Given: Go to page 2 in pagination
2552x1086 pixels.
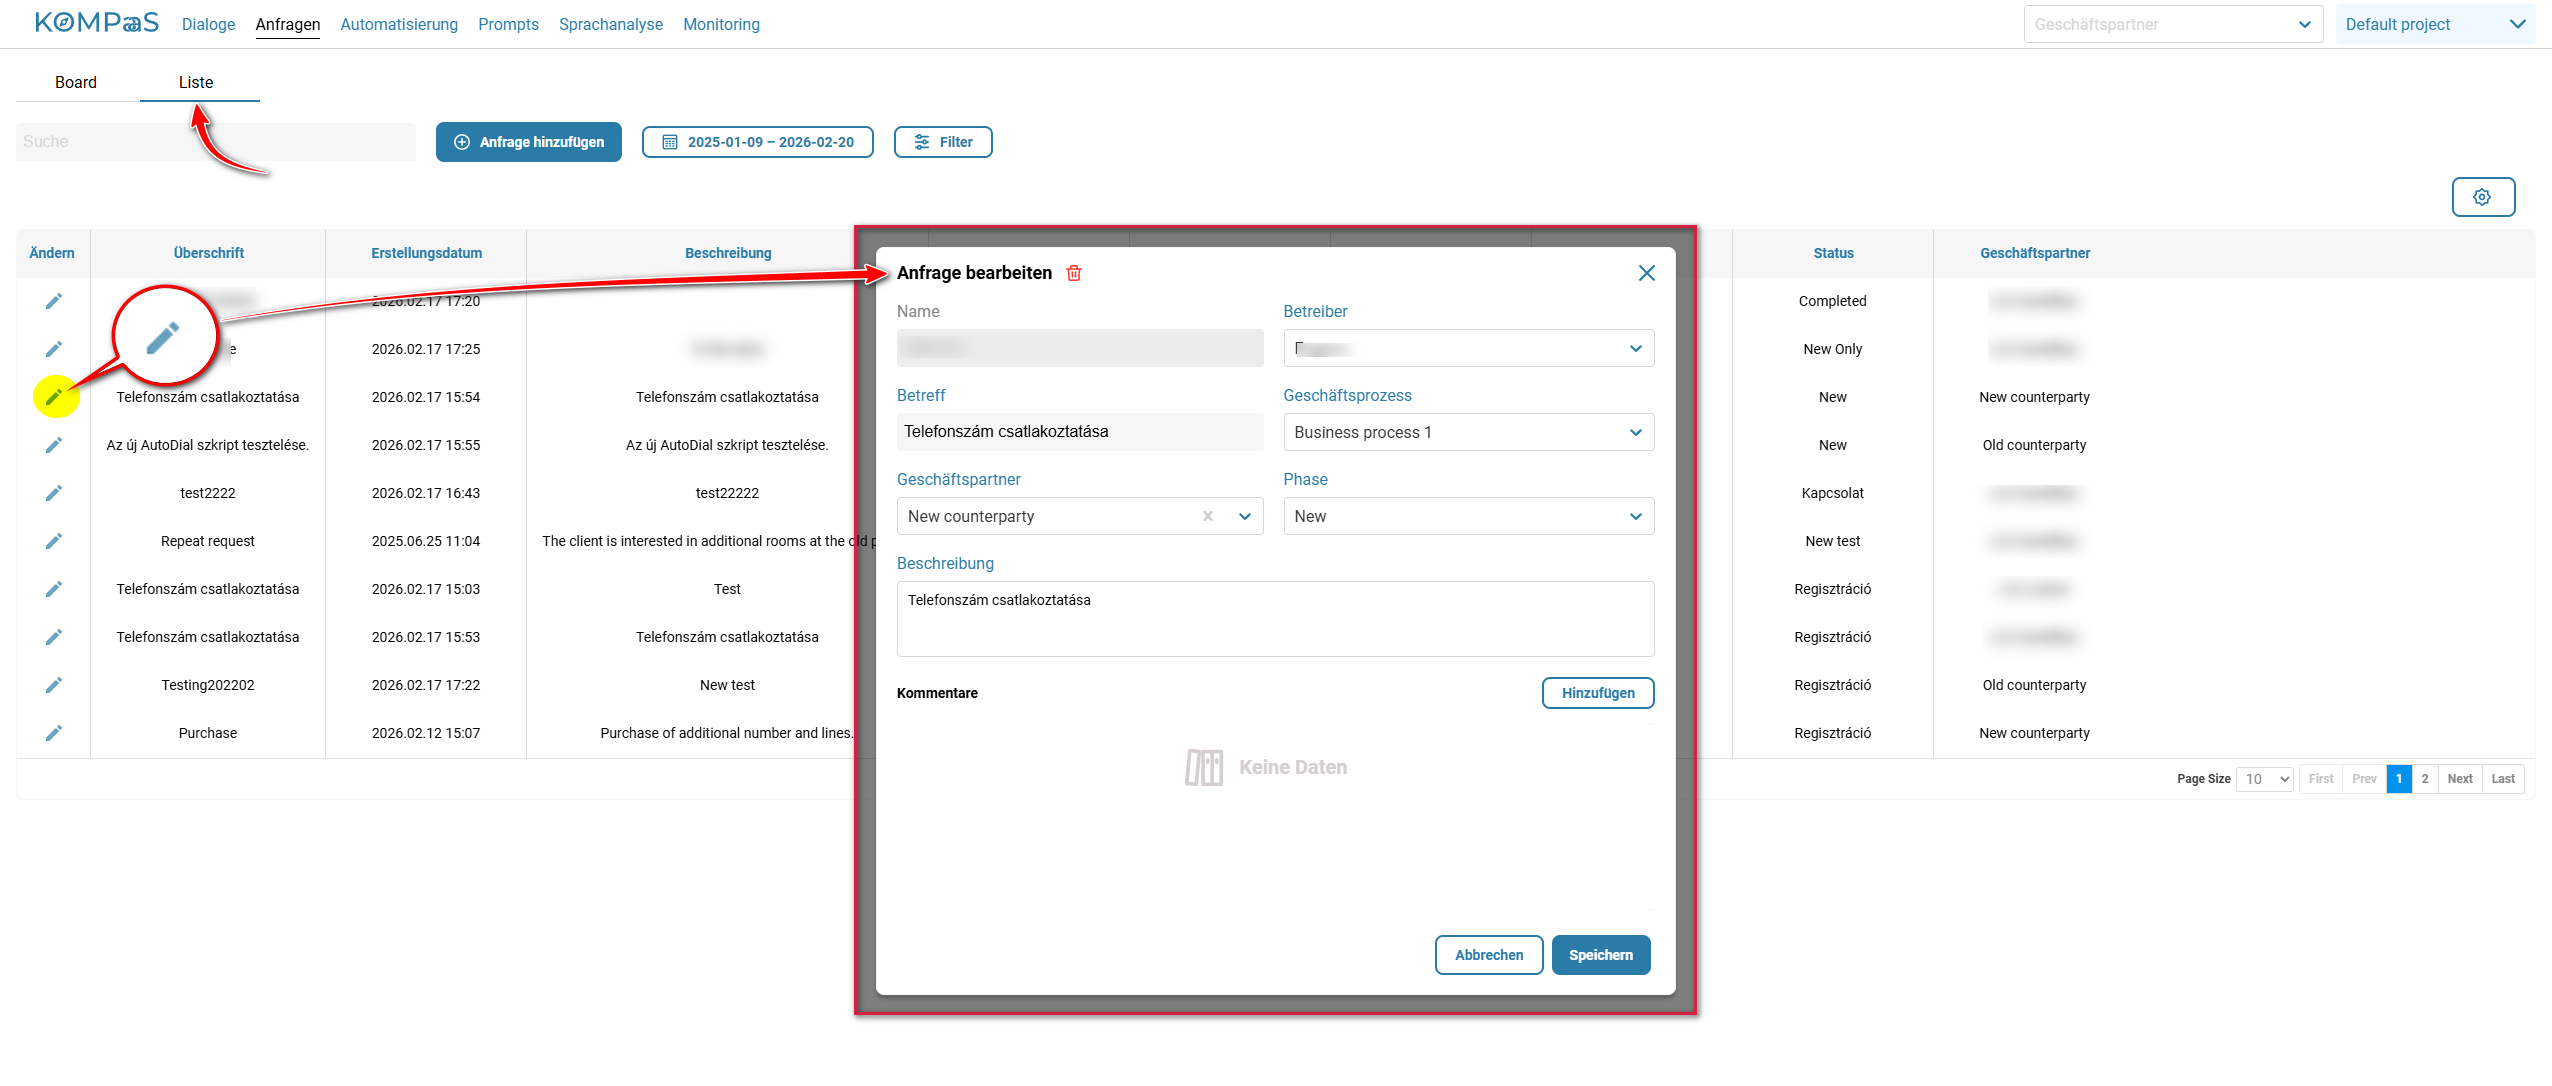Looking at the screenshot, I should click(2424, 779).
